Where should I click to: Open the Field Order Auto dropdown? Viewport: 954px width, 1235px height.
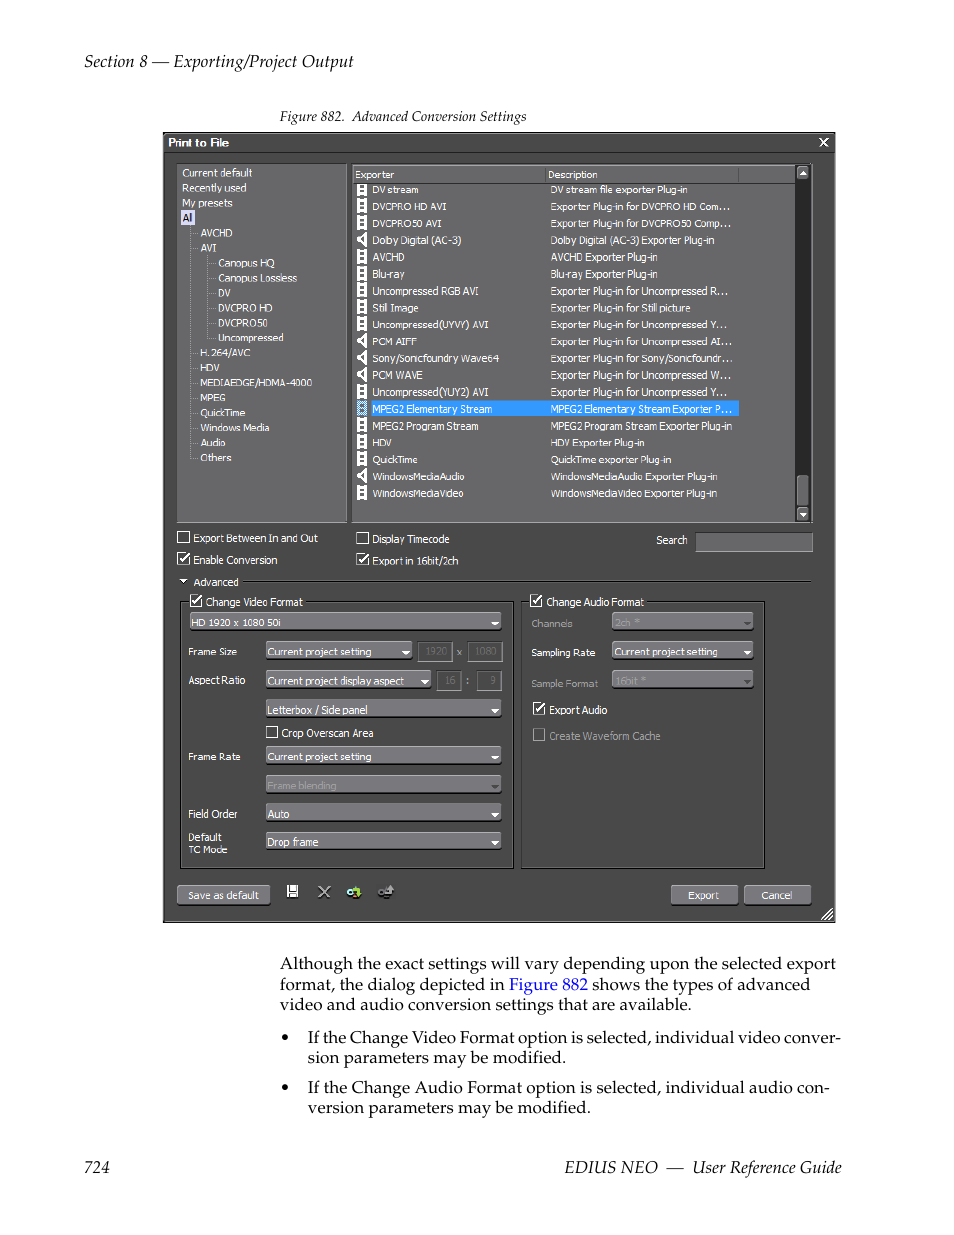click(383, 813)
